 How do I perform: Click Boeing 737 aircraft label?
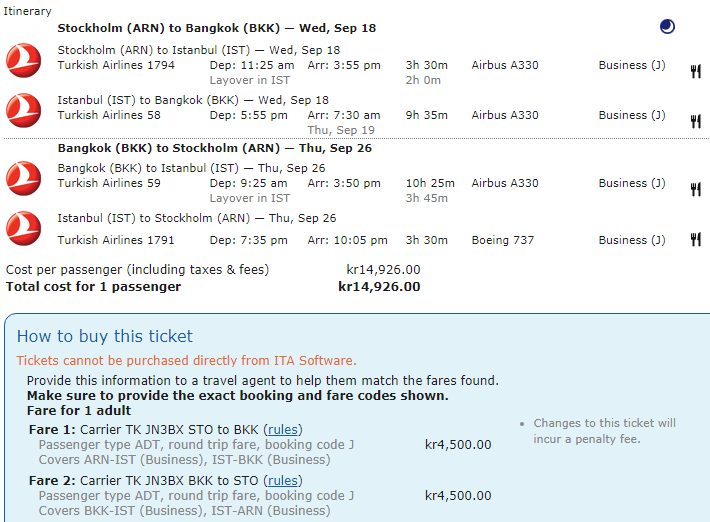coord(502,240)
